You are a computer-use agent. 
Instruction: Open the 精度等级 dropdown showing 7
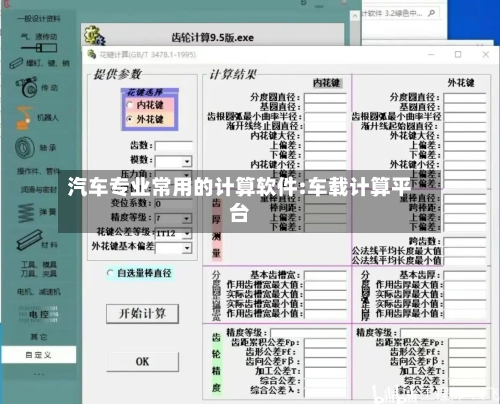pyautogui.click(x=187, y=219)
